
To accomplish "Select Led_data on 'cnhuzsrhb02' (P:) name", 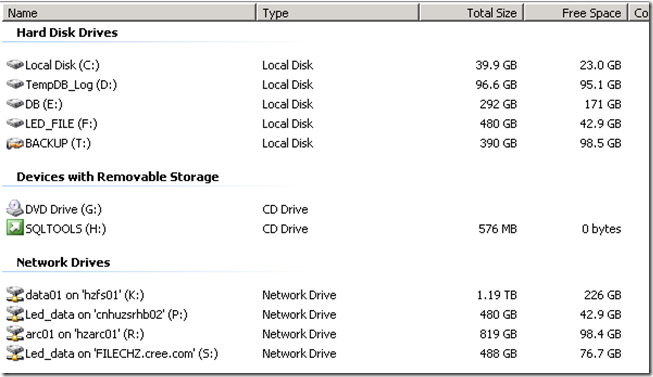I will tap(106, 315).
